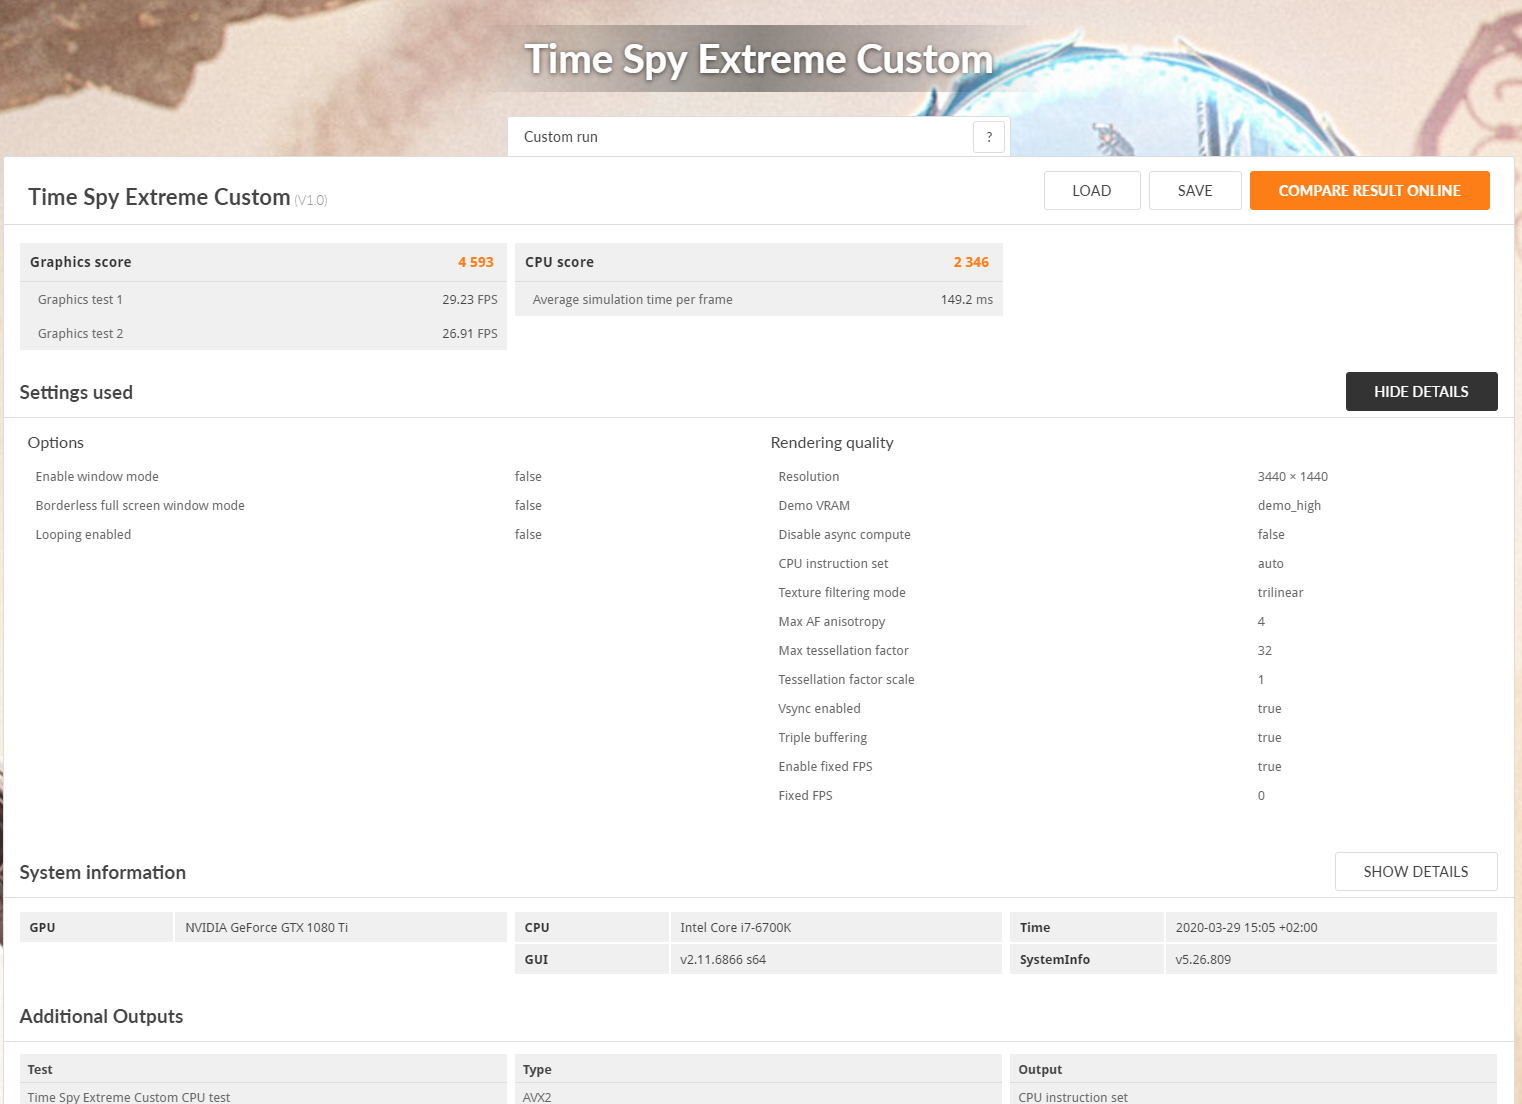Click the Max tessellation factor value 32
This screenshot has width=1522, height=1104.
(1264, 651)
